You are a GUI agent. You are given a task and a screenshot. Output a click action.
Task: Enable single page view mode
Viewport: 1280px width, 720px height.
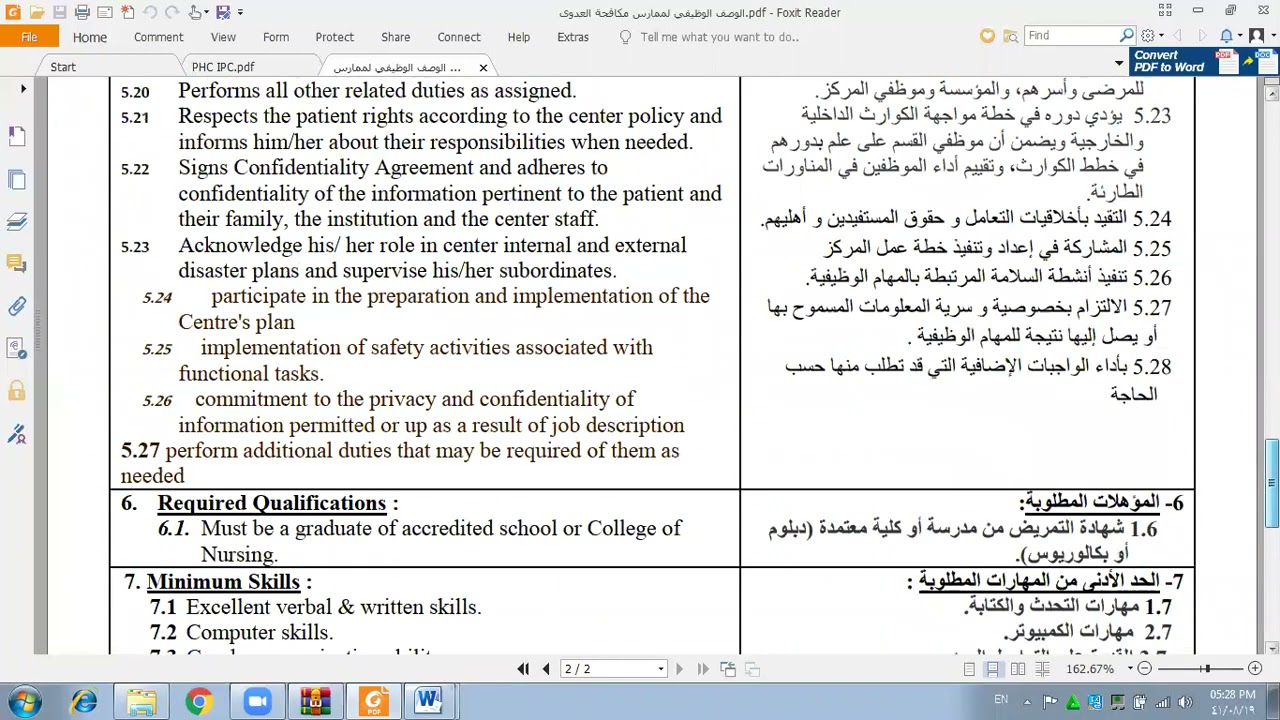[x=969, y=669]
